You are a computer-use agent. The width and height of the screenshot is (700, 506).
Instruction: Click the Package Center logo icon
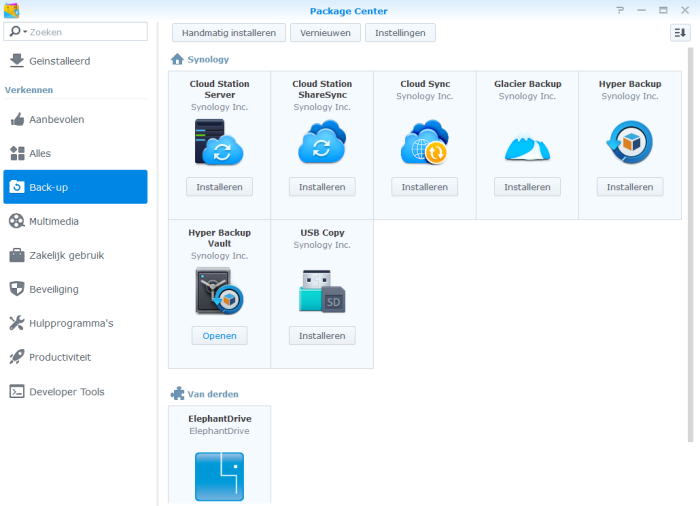pyautogui.click(x=11, y=10)
